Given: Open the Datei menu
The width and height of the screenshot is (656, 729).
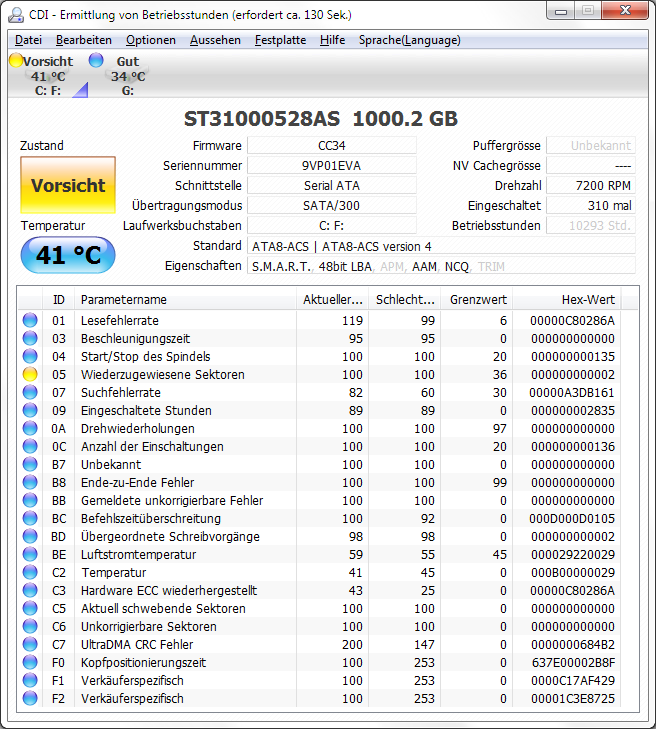Looking at the screenshot, I should coord(28,40).
